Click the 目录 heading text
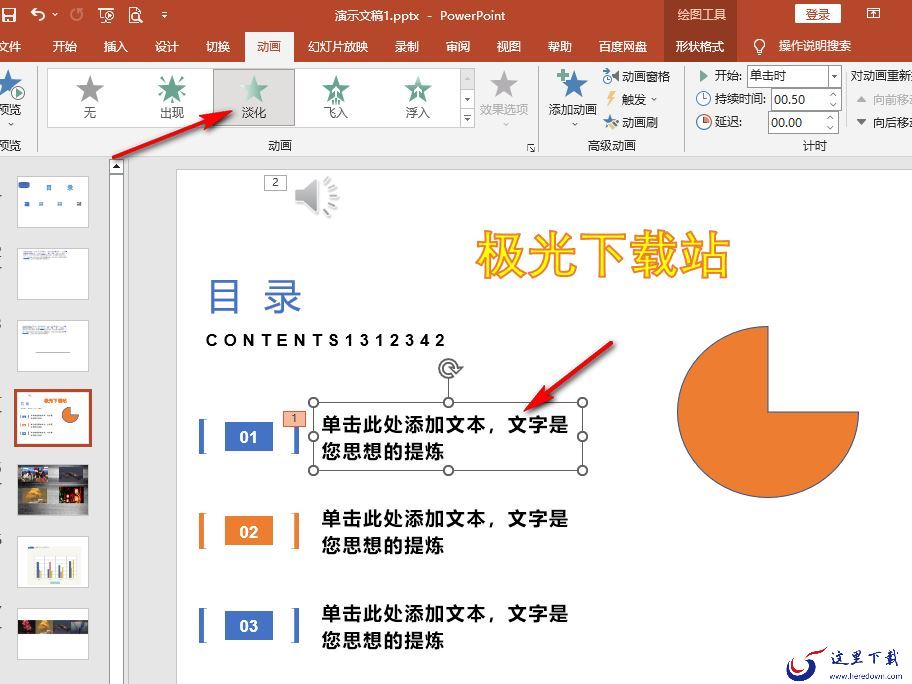The height and width of the screenshot is (684, 912). [x=255, y=297]
